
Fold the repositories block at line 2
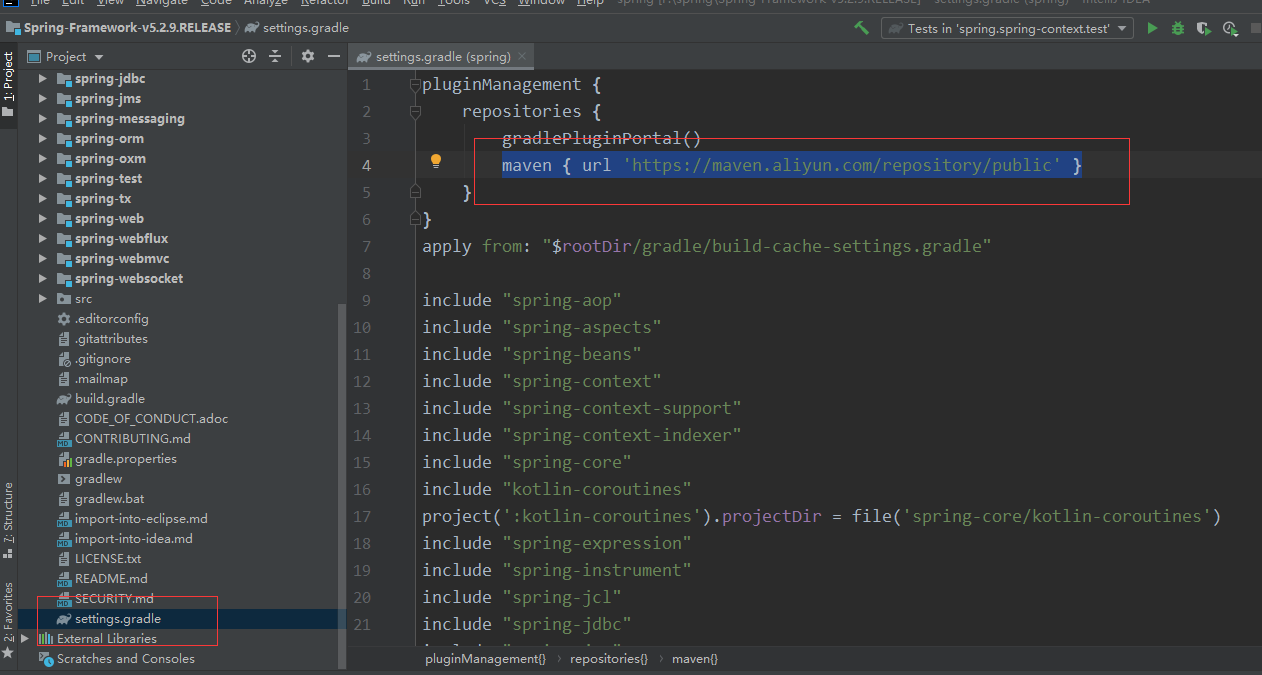415,112
